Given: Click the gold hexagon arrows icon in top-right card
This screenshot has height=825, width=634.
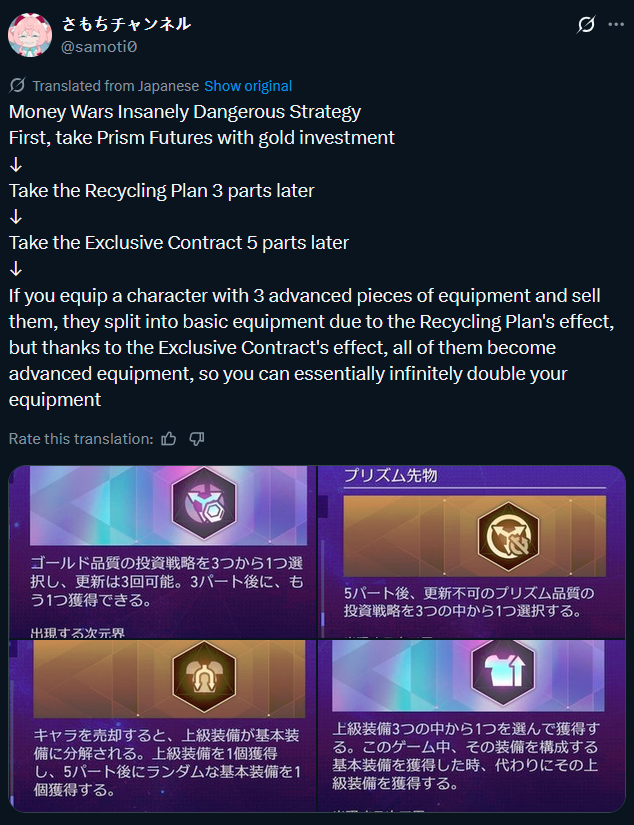Looking at the screenshot, I should 508,536.
